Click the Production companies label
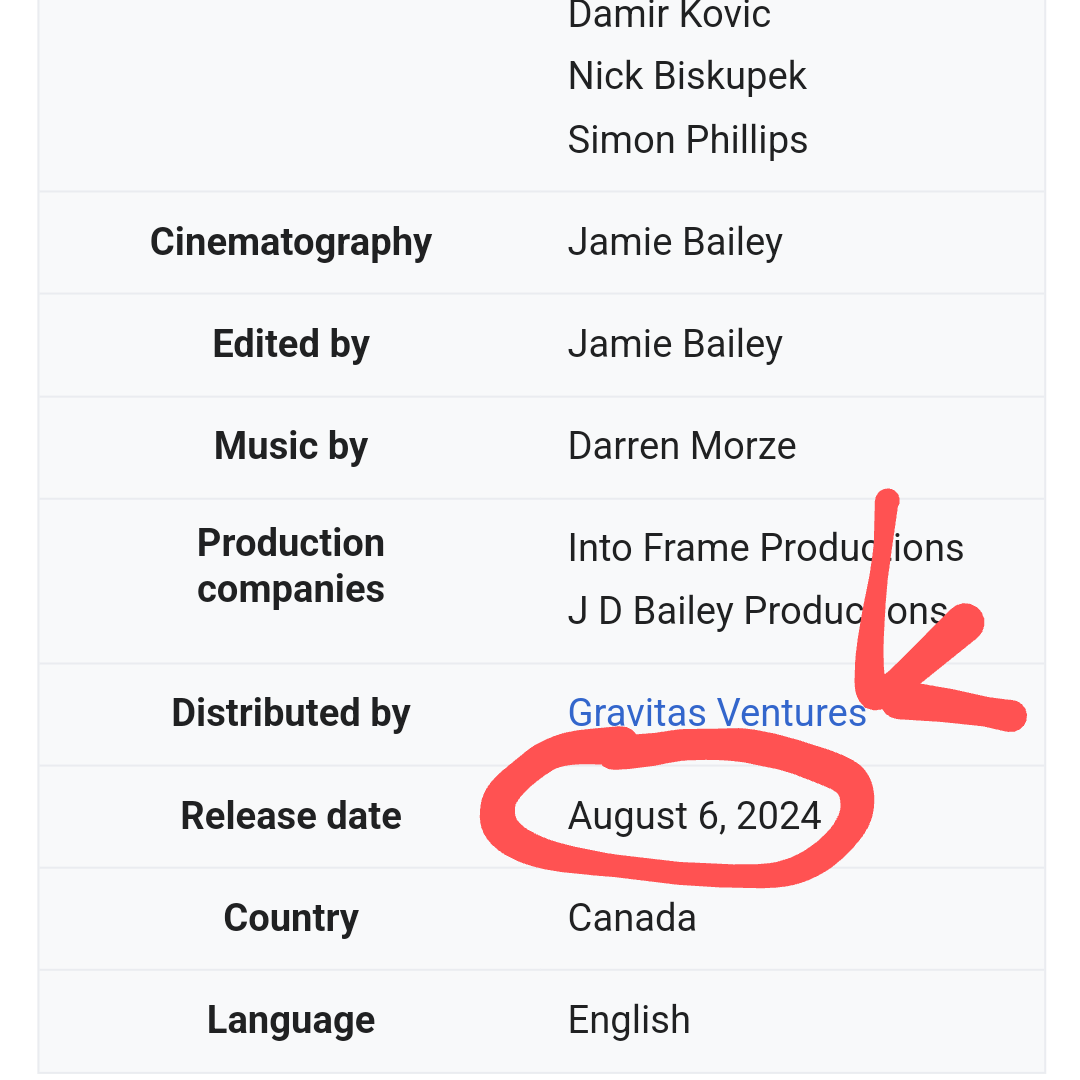 [x=291, y=566]
